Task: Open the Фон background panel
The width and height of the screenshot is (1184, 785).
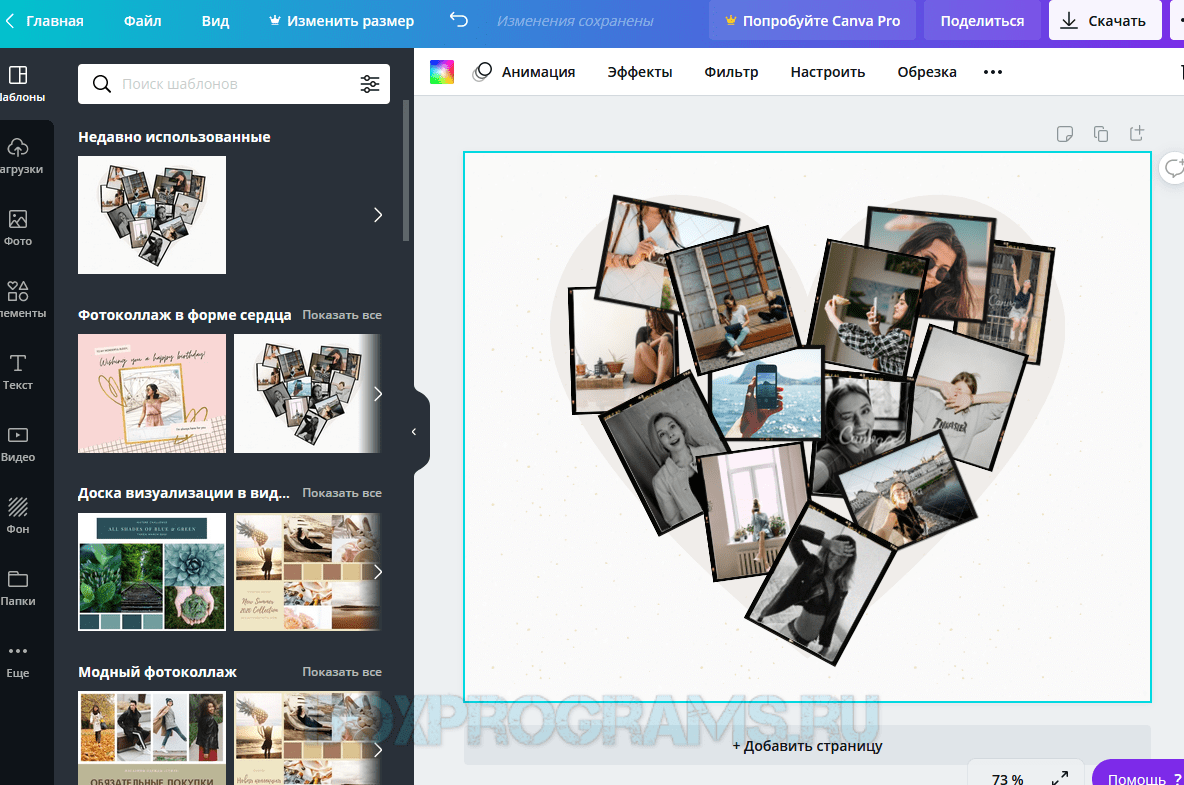Action: [18, 515]
